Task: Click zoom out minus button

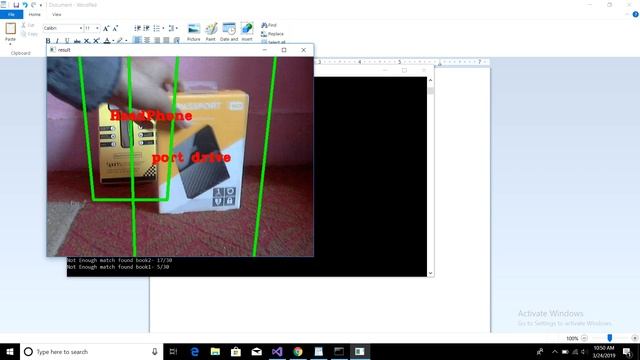Action: pos(584,338)
